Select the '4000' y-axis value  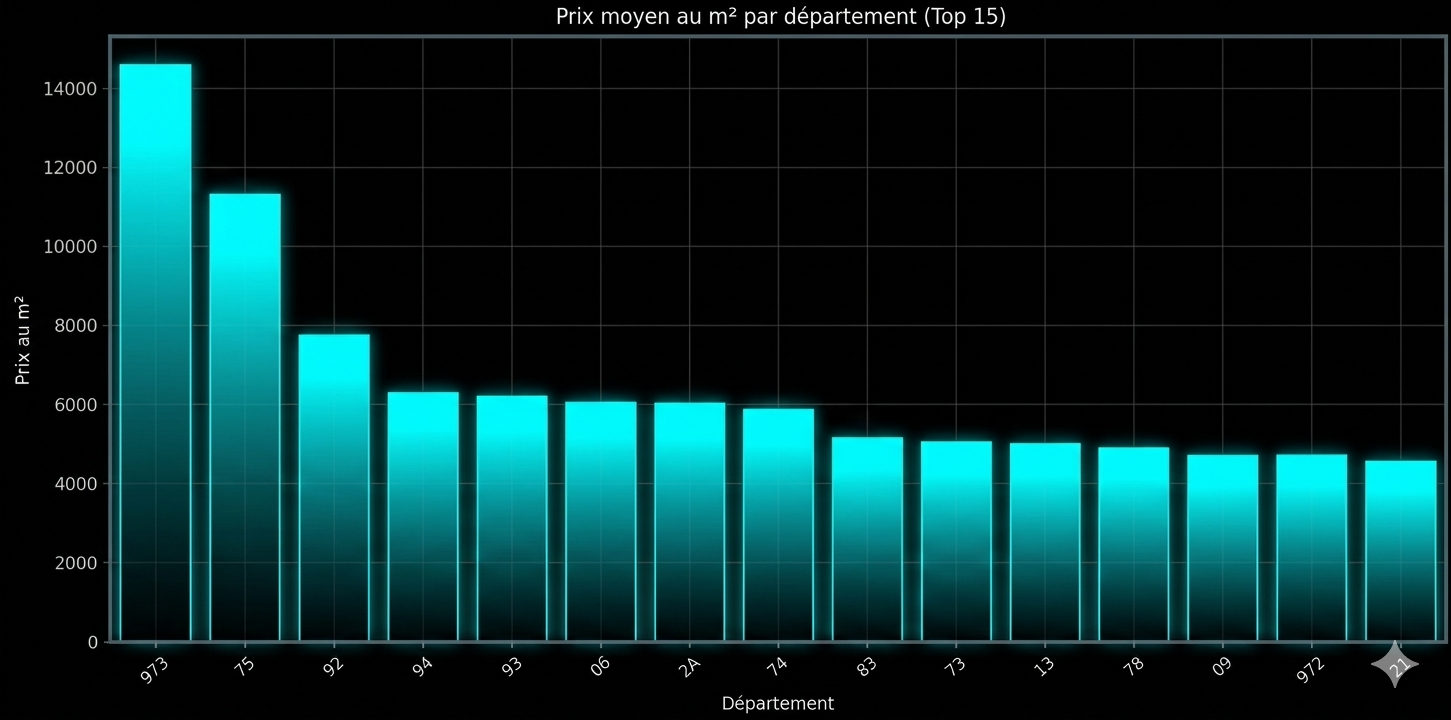coord(75,484)
